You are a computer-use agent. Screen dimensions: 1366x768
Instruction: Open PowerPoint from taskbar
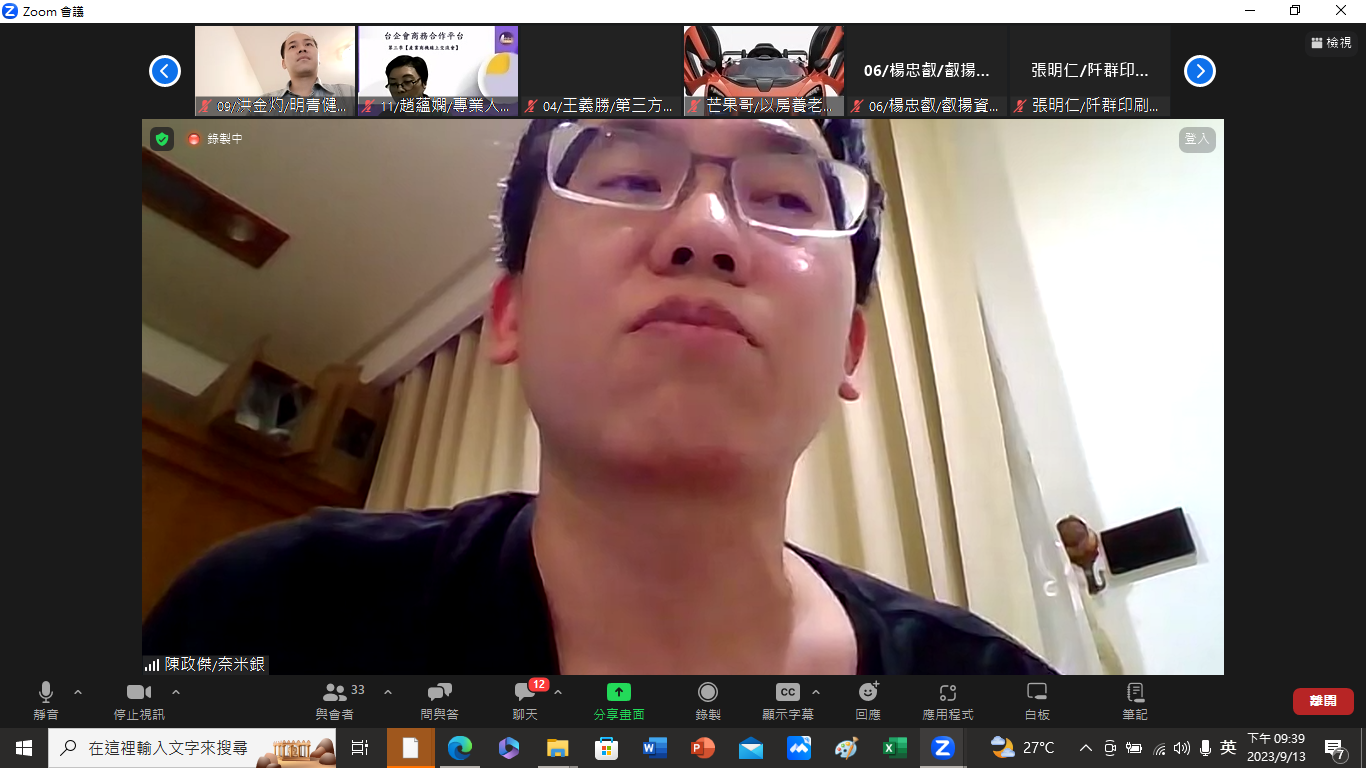[x=703, y=747]
